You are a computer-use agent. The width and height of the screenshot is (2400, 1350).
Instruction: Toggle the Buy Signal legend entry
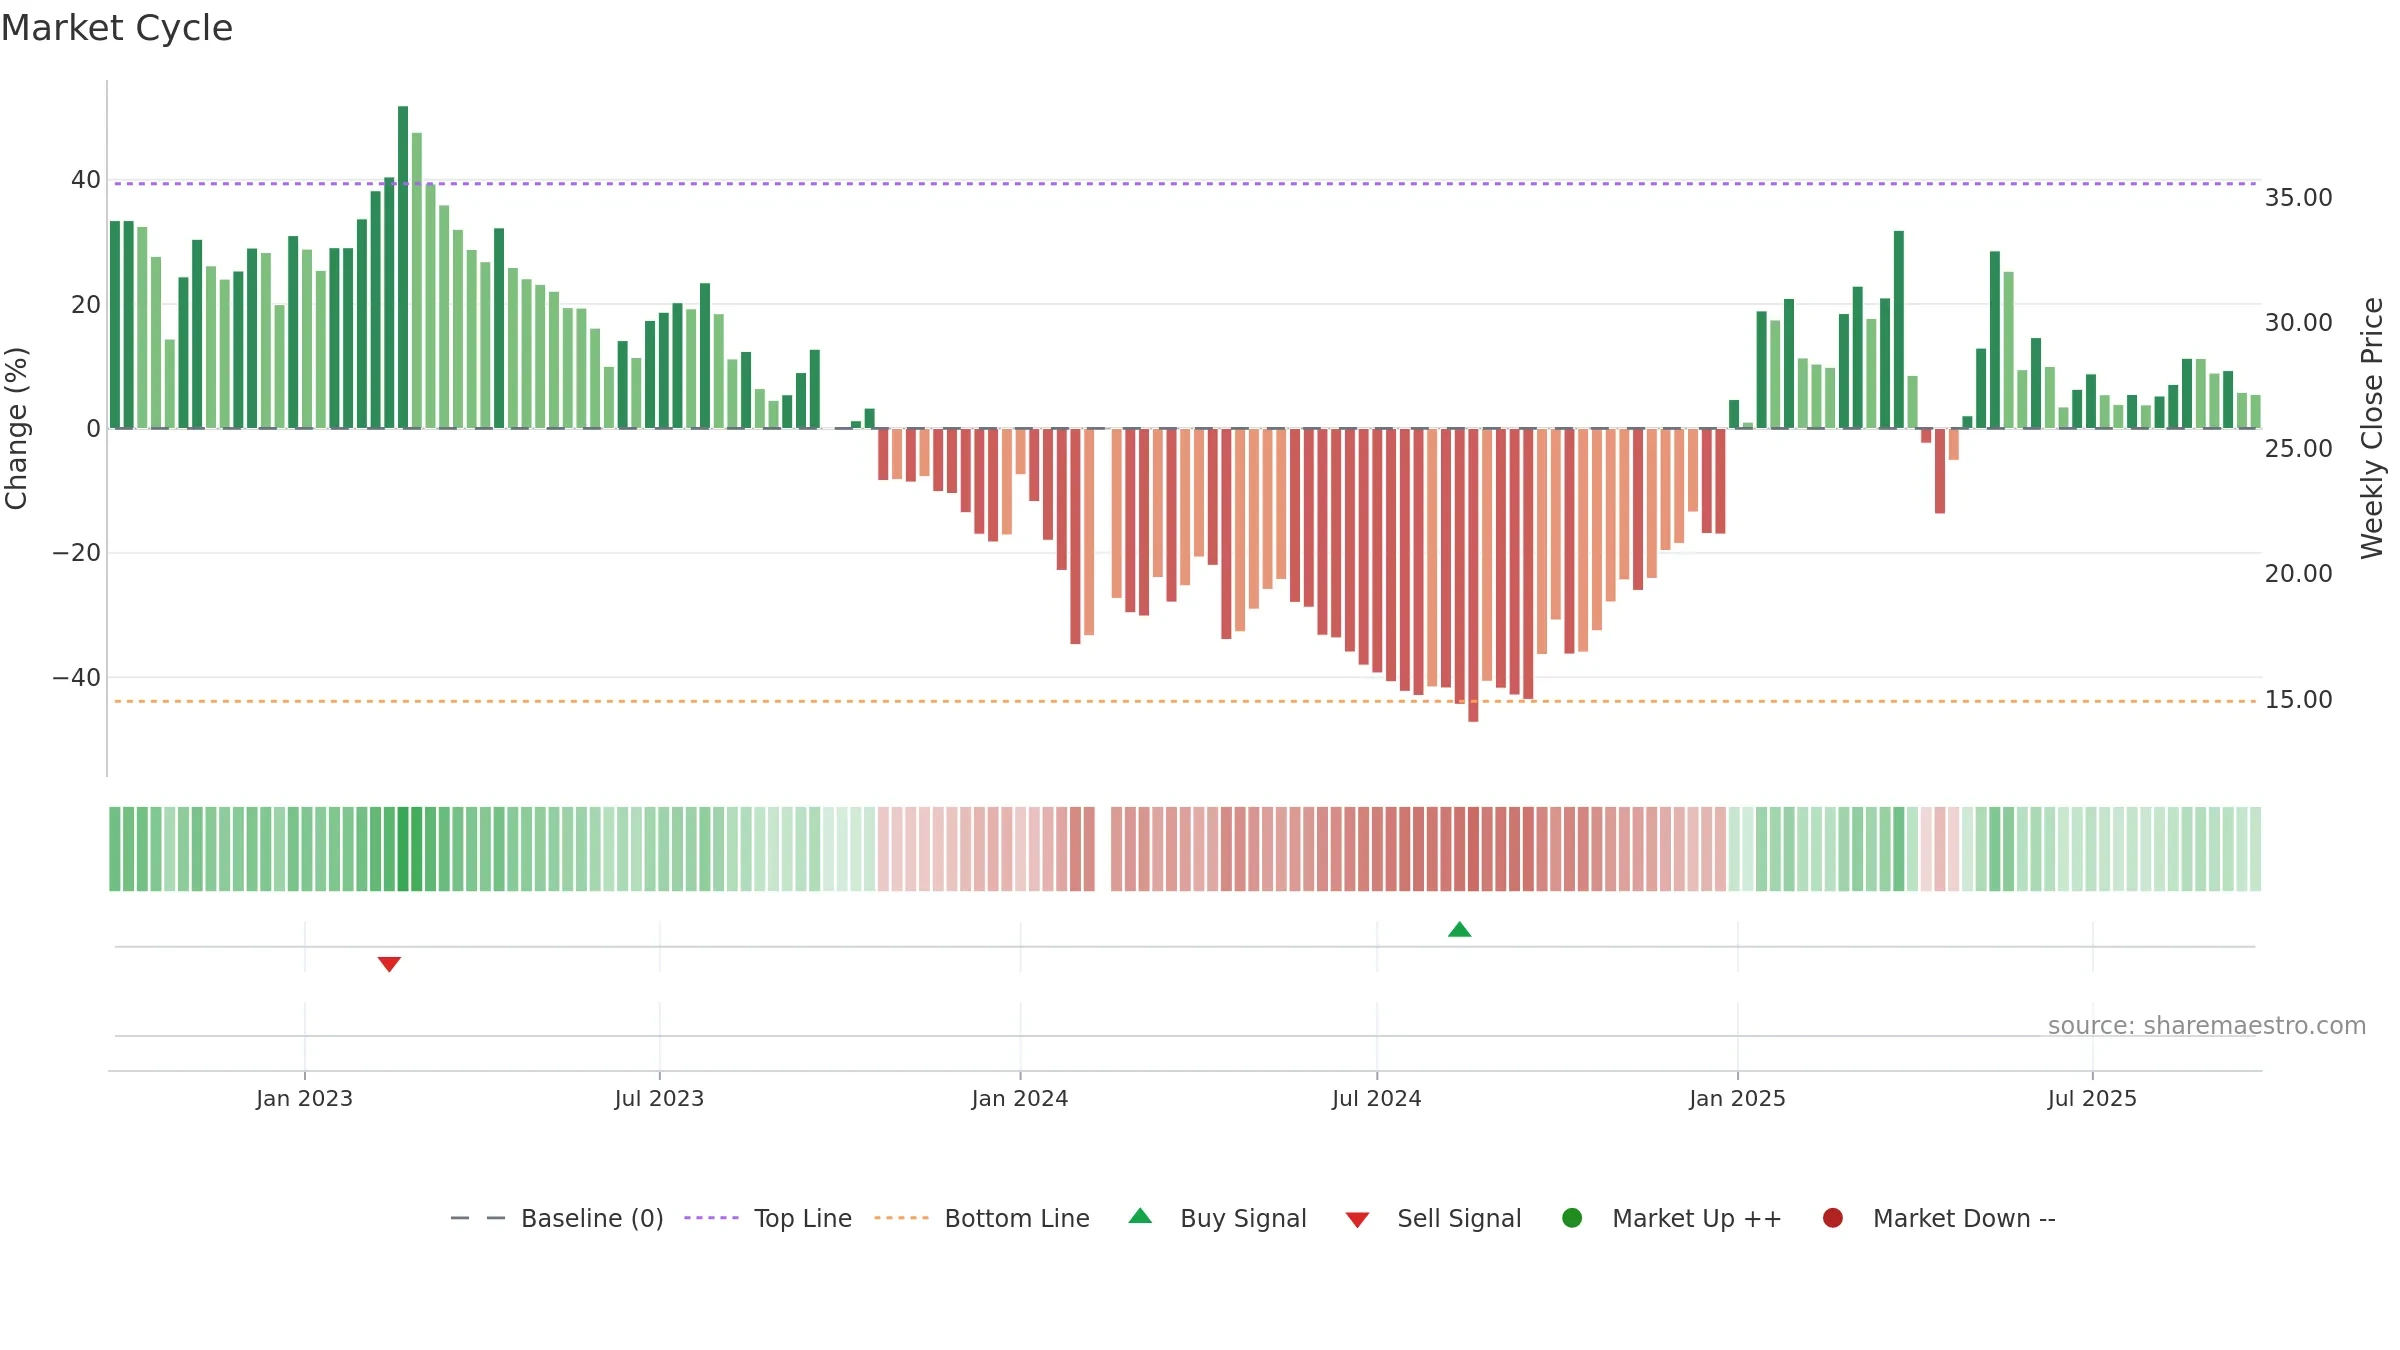coord(1217,1218)
